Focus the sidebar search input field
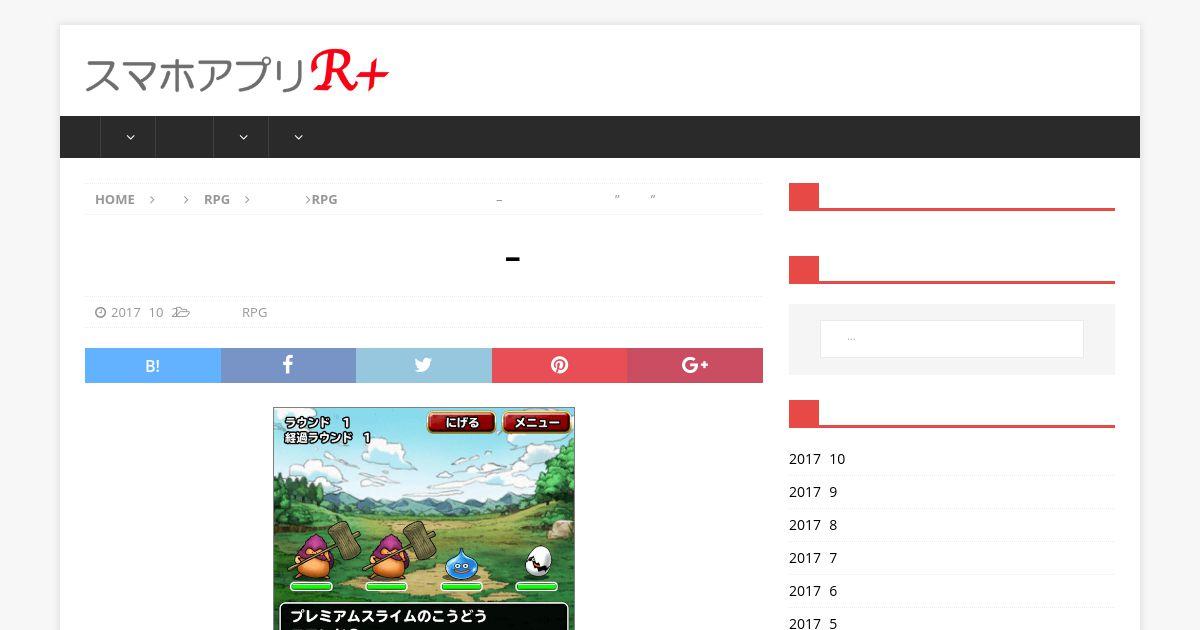Image resolution: width=1200 pixels, height=630 pixels. 952,339
